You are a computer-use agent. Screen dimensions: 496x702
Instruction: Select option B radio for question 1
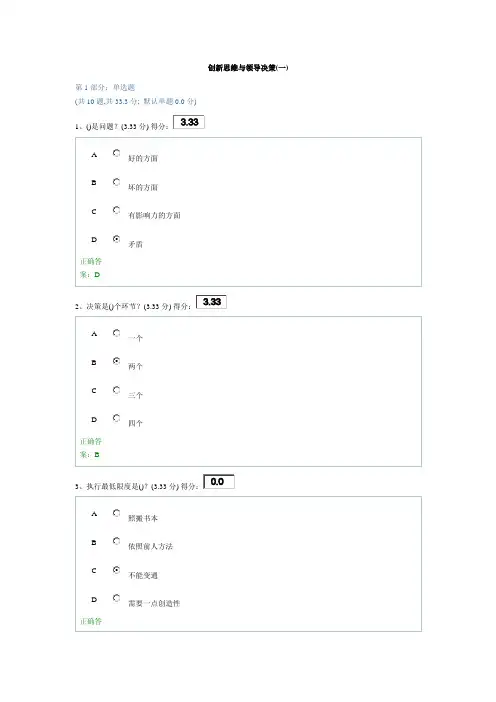pyautogui.click(x=116, y=182)
